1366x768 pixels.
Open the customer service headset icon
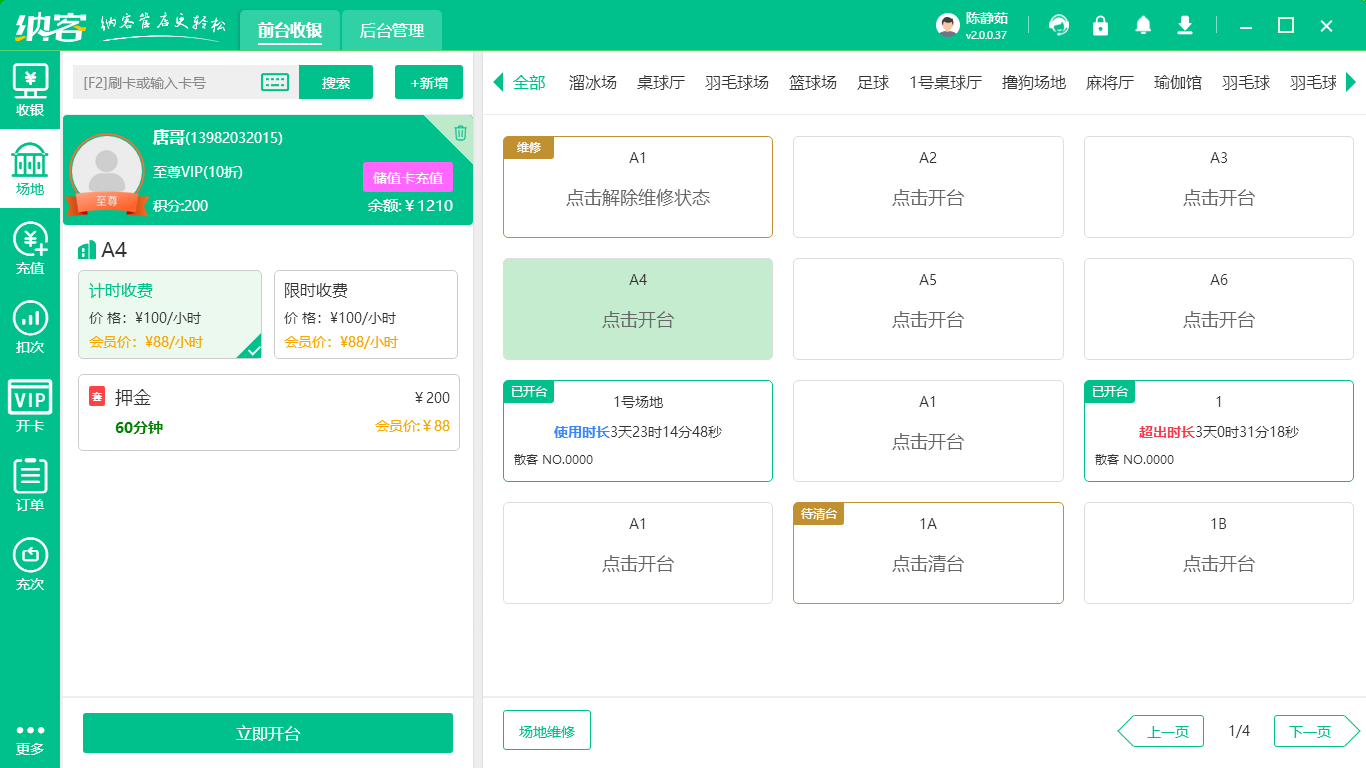coord(1058,24)
